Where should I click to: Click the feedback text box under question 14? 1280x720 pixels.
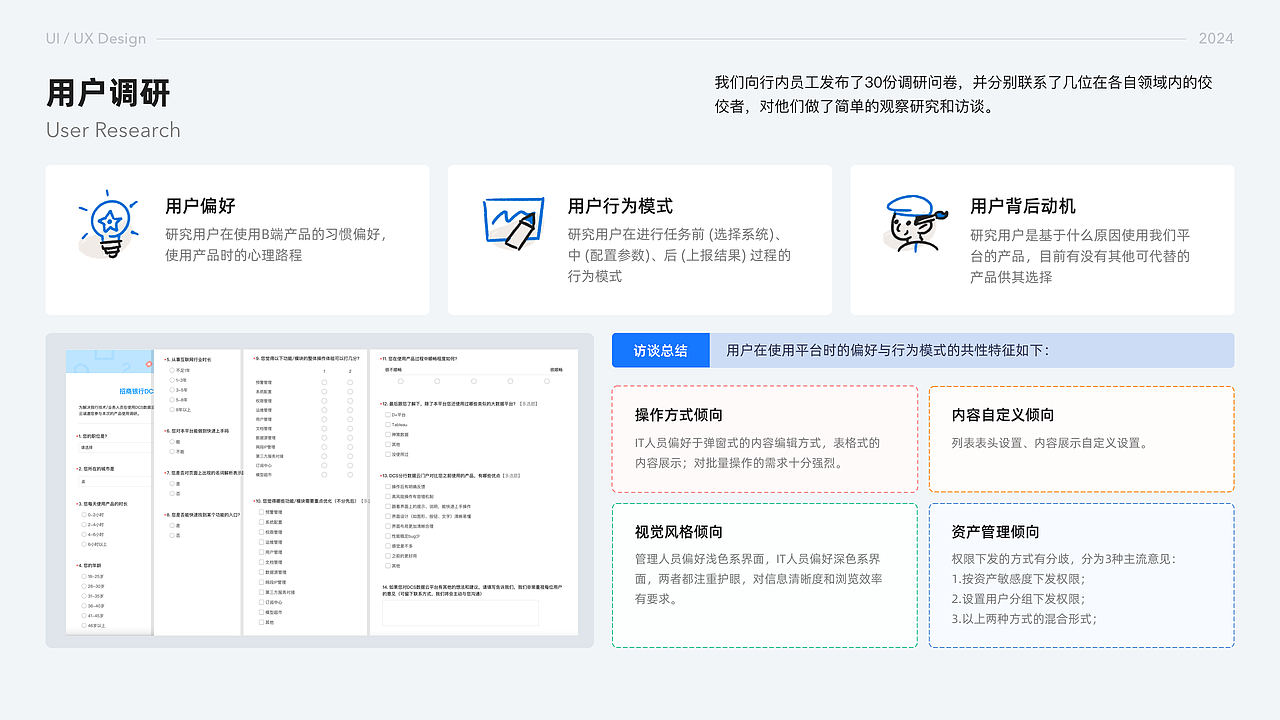(x=460, y=613)
